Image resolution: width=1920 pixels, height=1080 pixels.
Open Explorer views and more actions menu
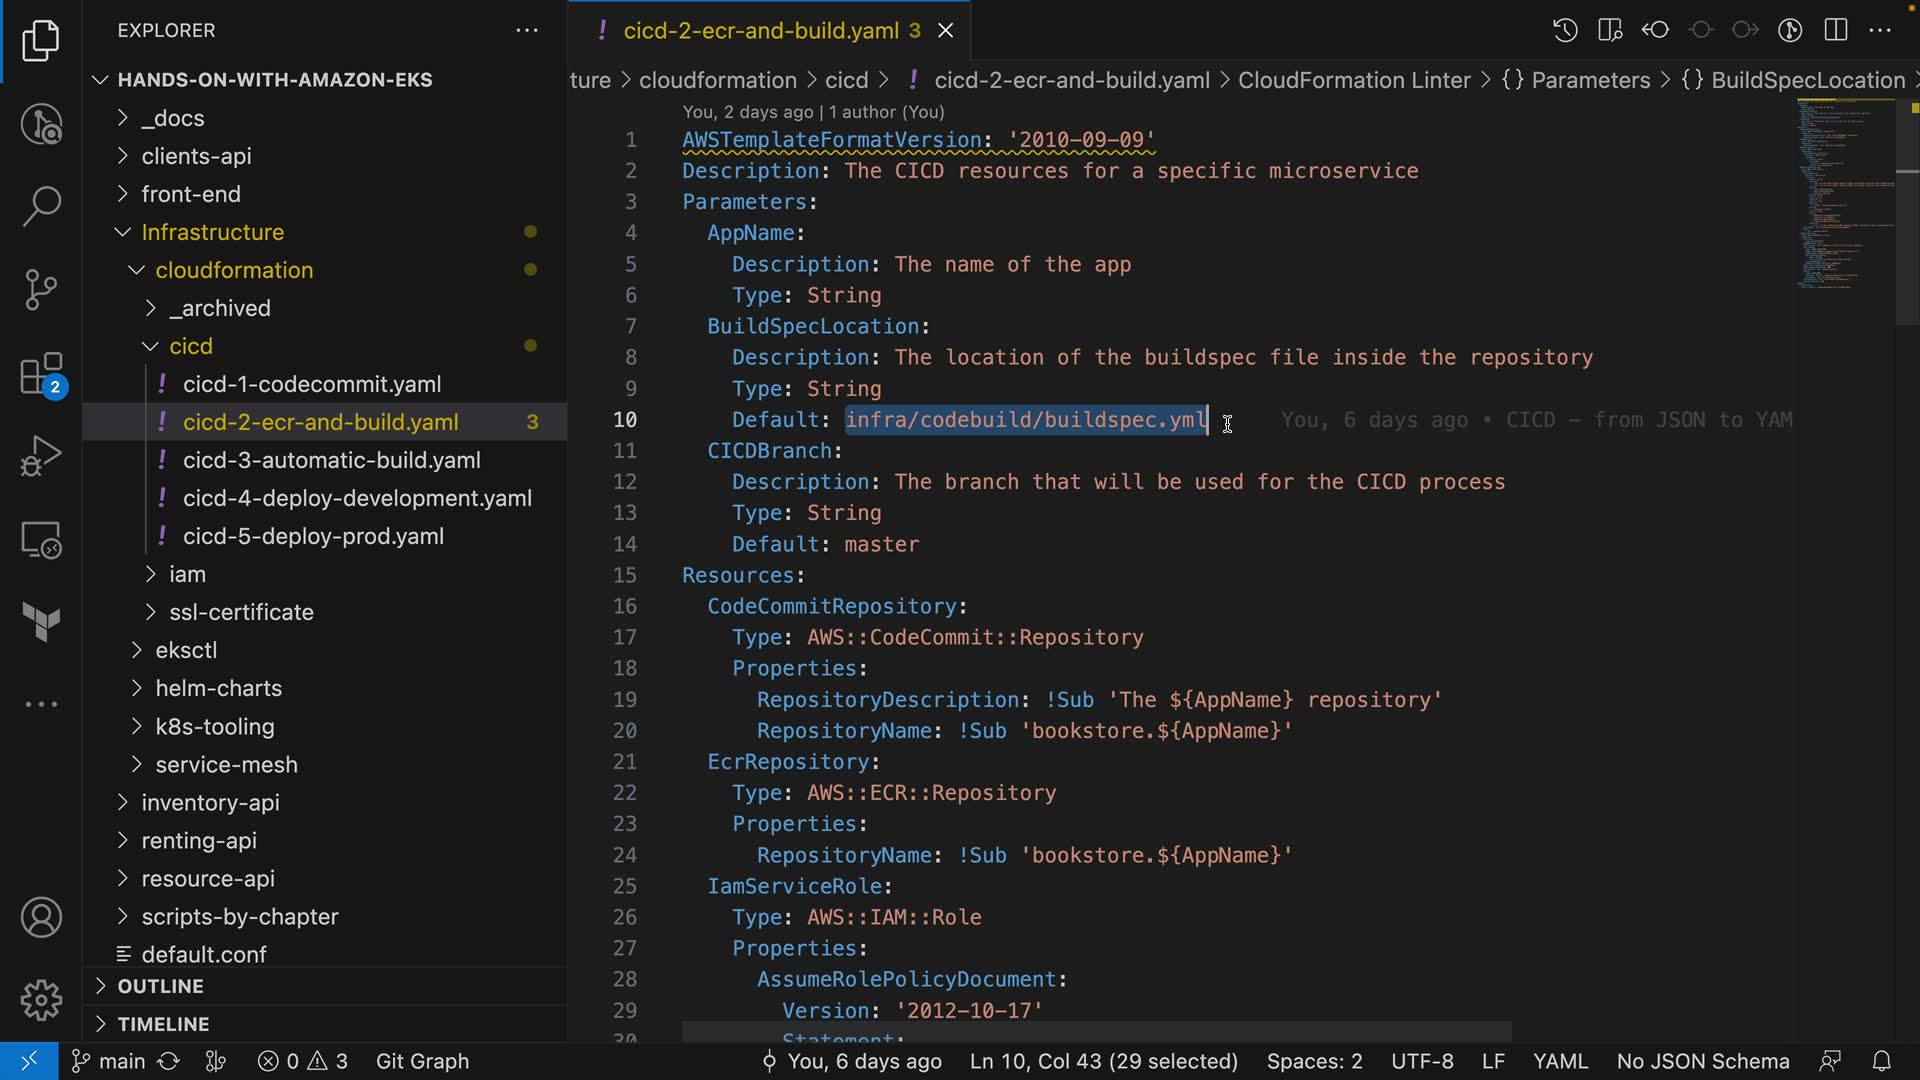(527, 31)
